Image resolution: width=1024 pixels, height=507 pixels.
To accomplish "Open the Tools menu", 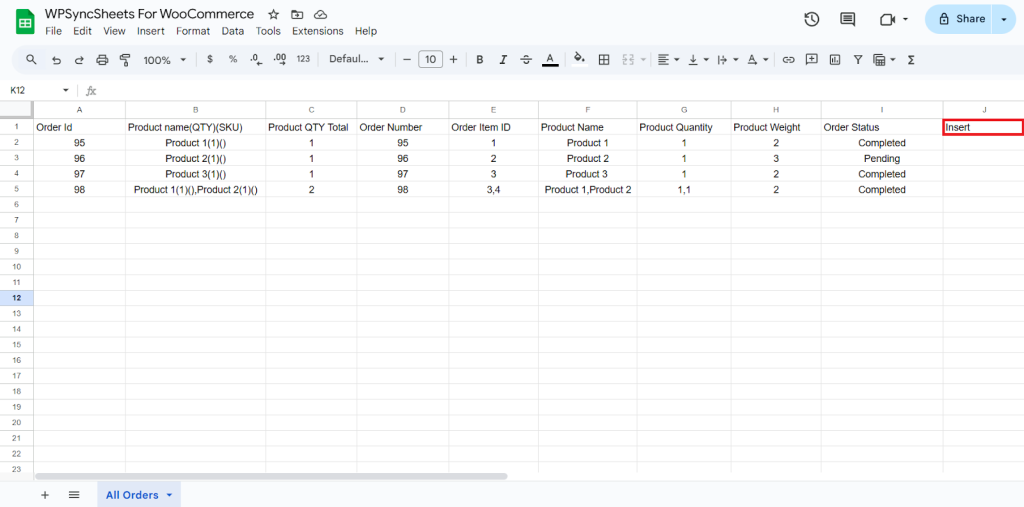I will coord(268,31).
